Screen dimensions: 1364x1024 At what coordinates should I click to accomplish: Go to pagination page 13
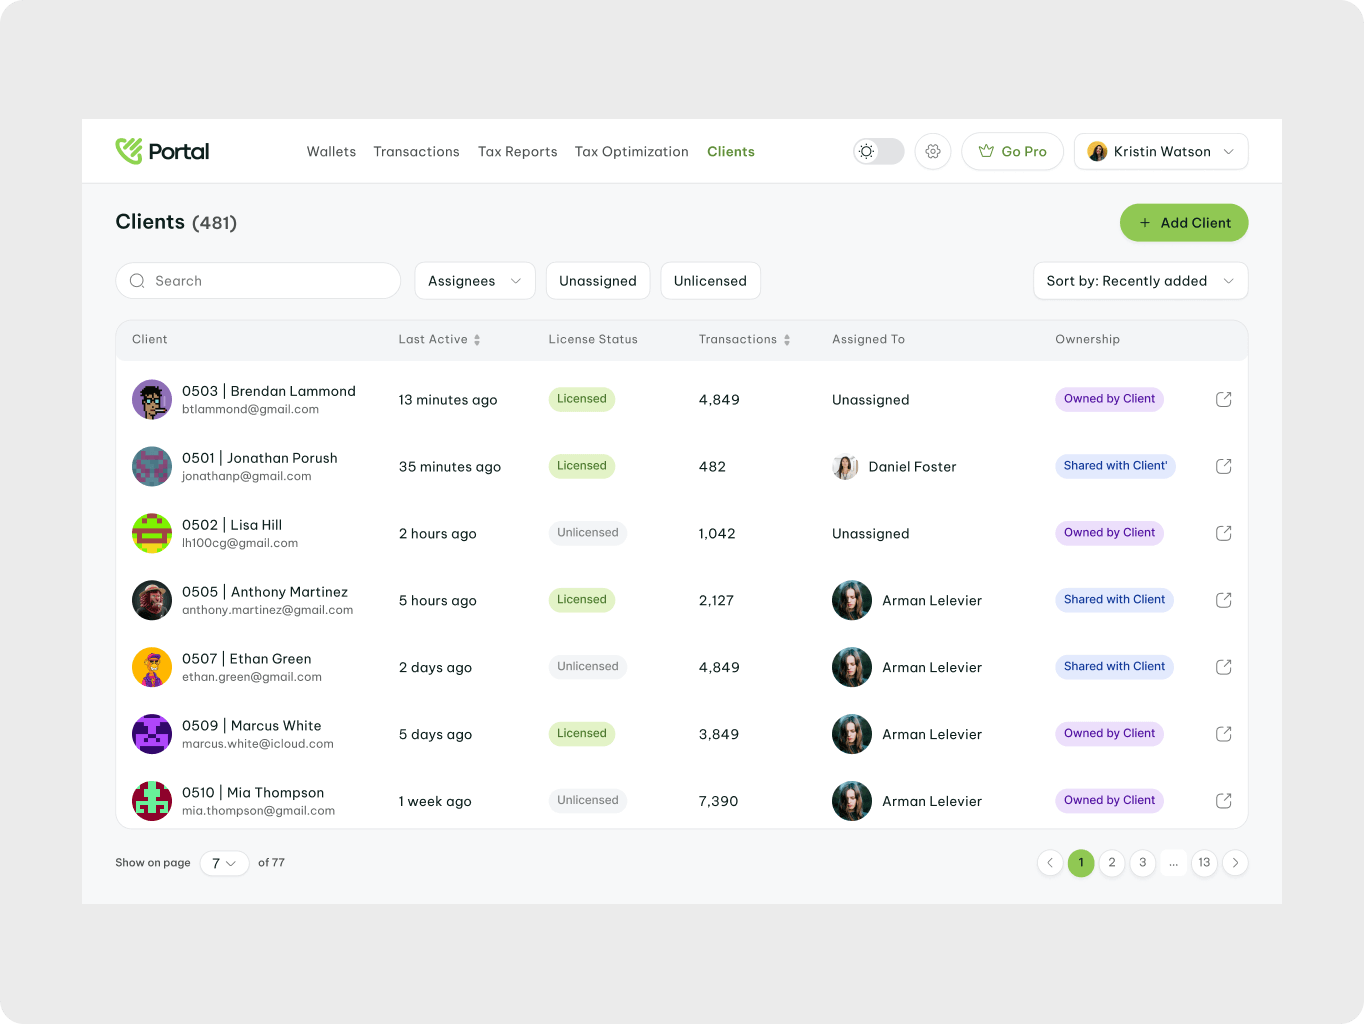click(1204, 863)
